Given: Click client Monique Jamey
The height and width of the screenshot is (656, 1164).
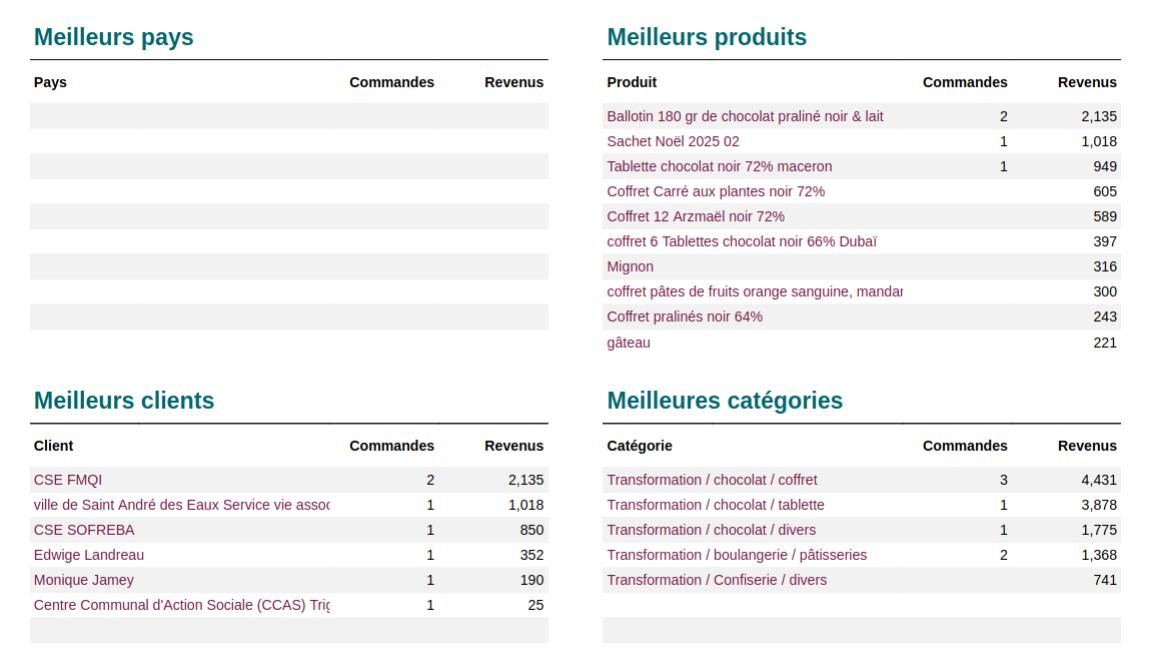Looking at the screenshot, I should [x=84, y=580].
